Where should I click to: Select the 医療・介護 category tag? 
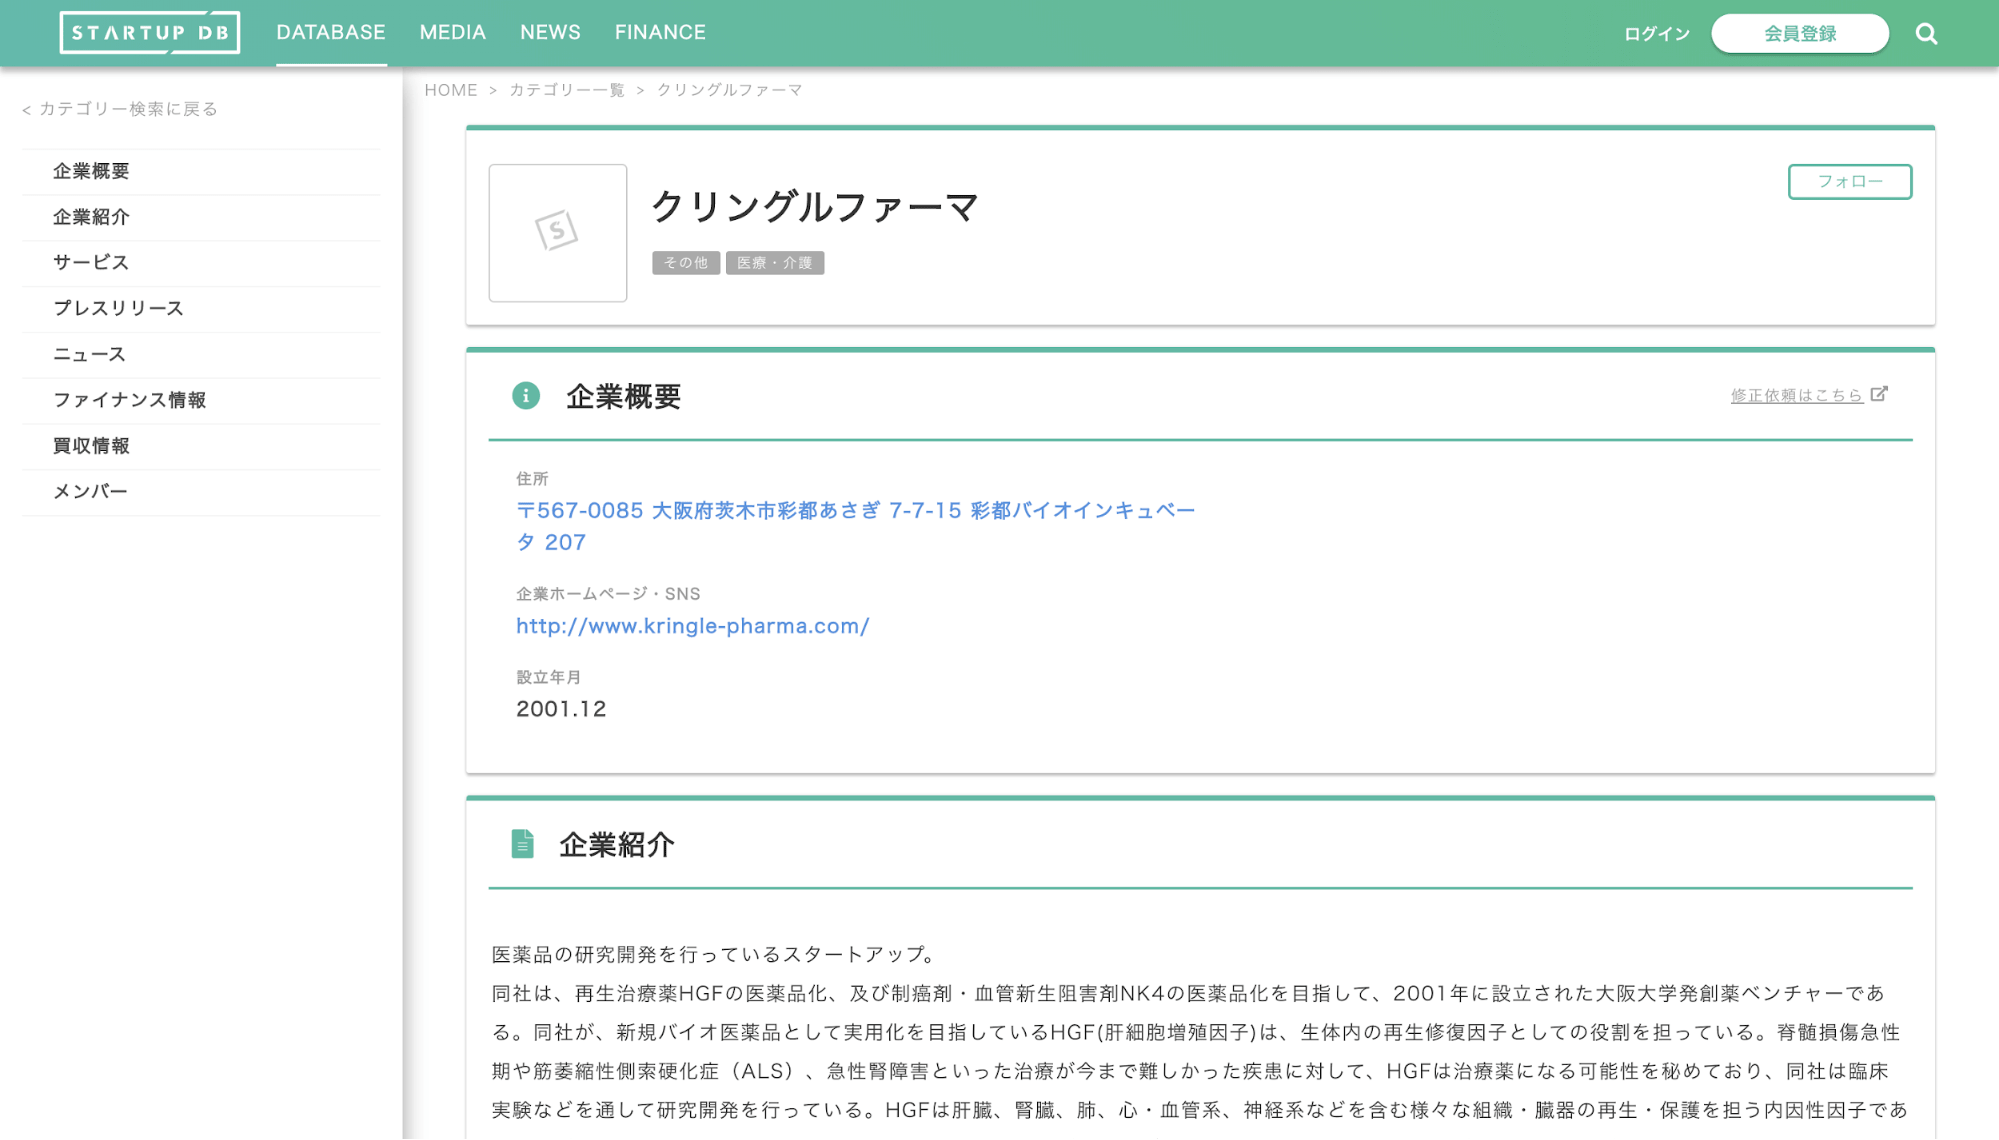click(x=775, y=262)
